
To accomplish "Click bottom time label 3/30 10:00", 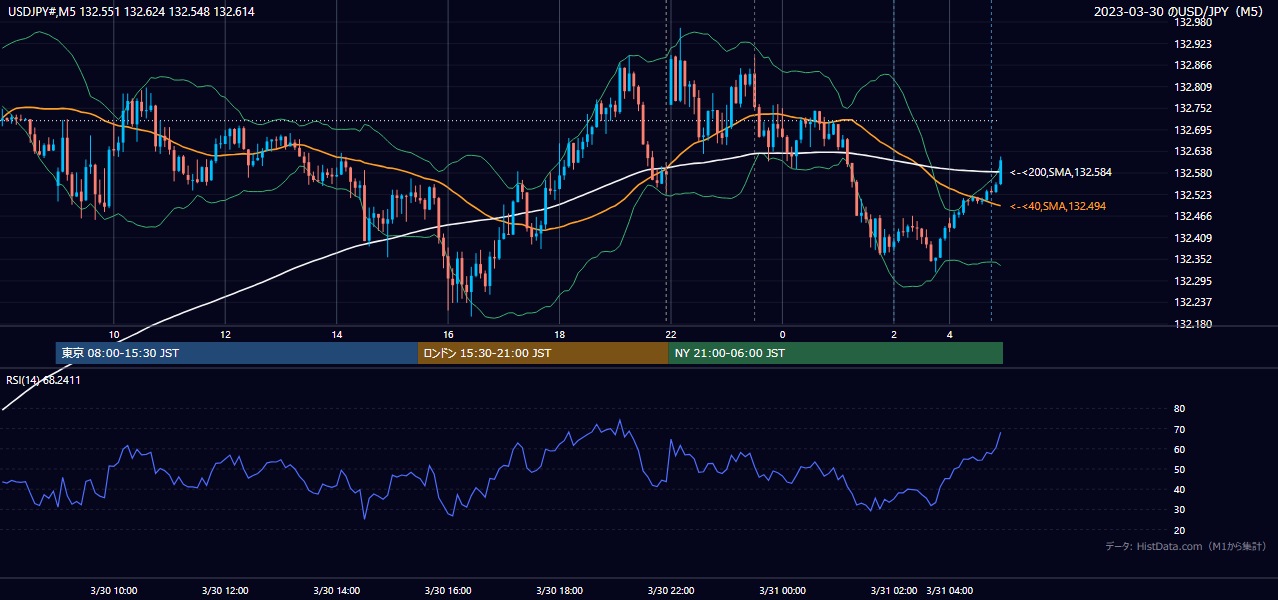I will pyautogui.click(x=114, y=590).
